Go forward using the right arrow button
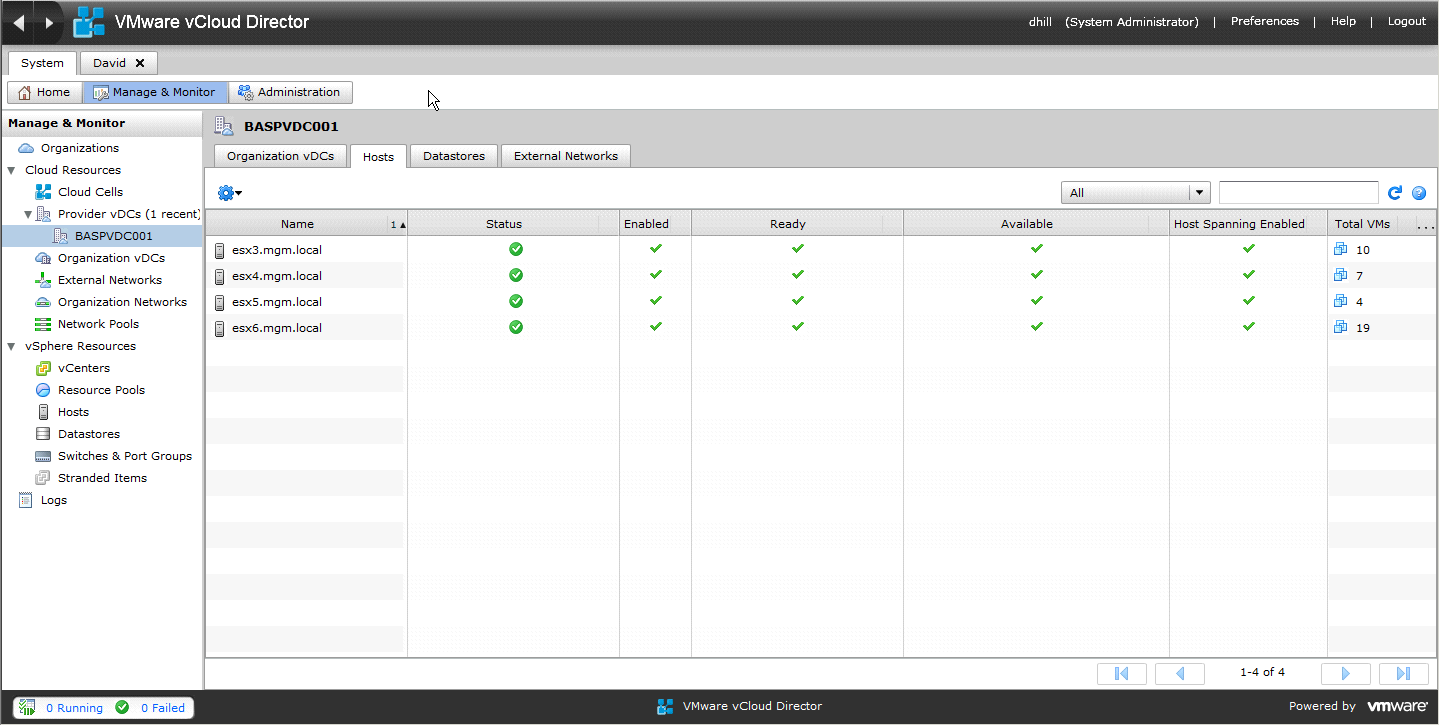The height and width of the screenshot is (725, 1440). click(48, 22)
